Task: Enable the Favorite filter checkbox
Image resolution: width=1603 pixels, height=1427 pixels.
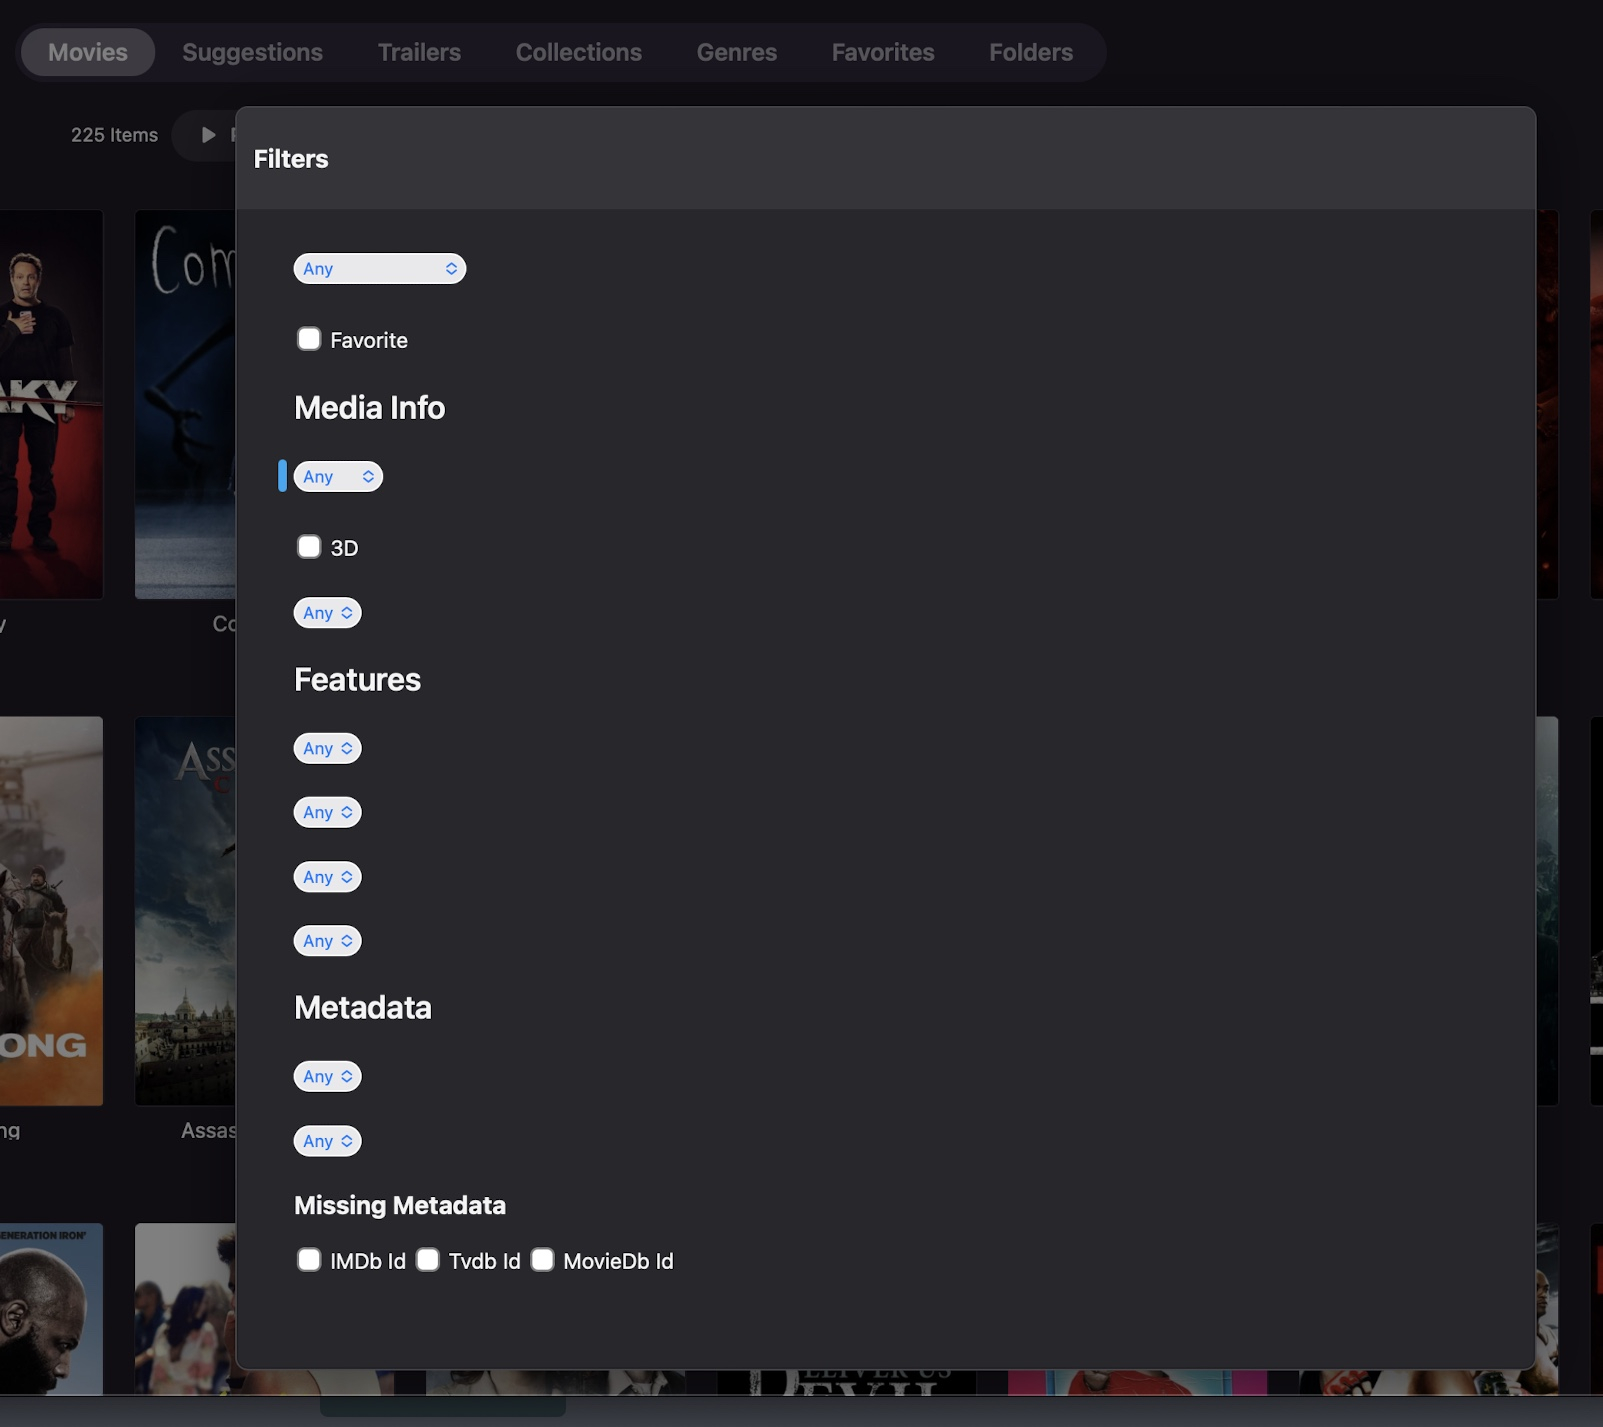Action: 309,339
